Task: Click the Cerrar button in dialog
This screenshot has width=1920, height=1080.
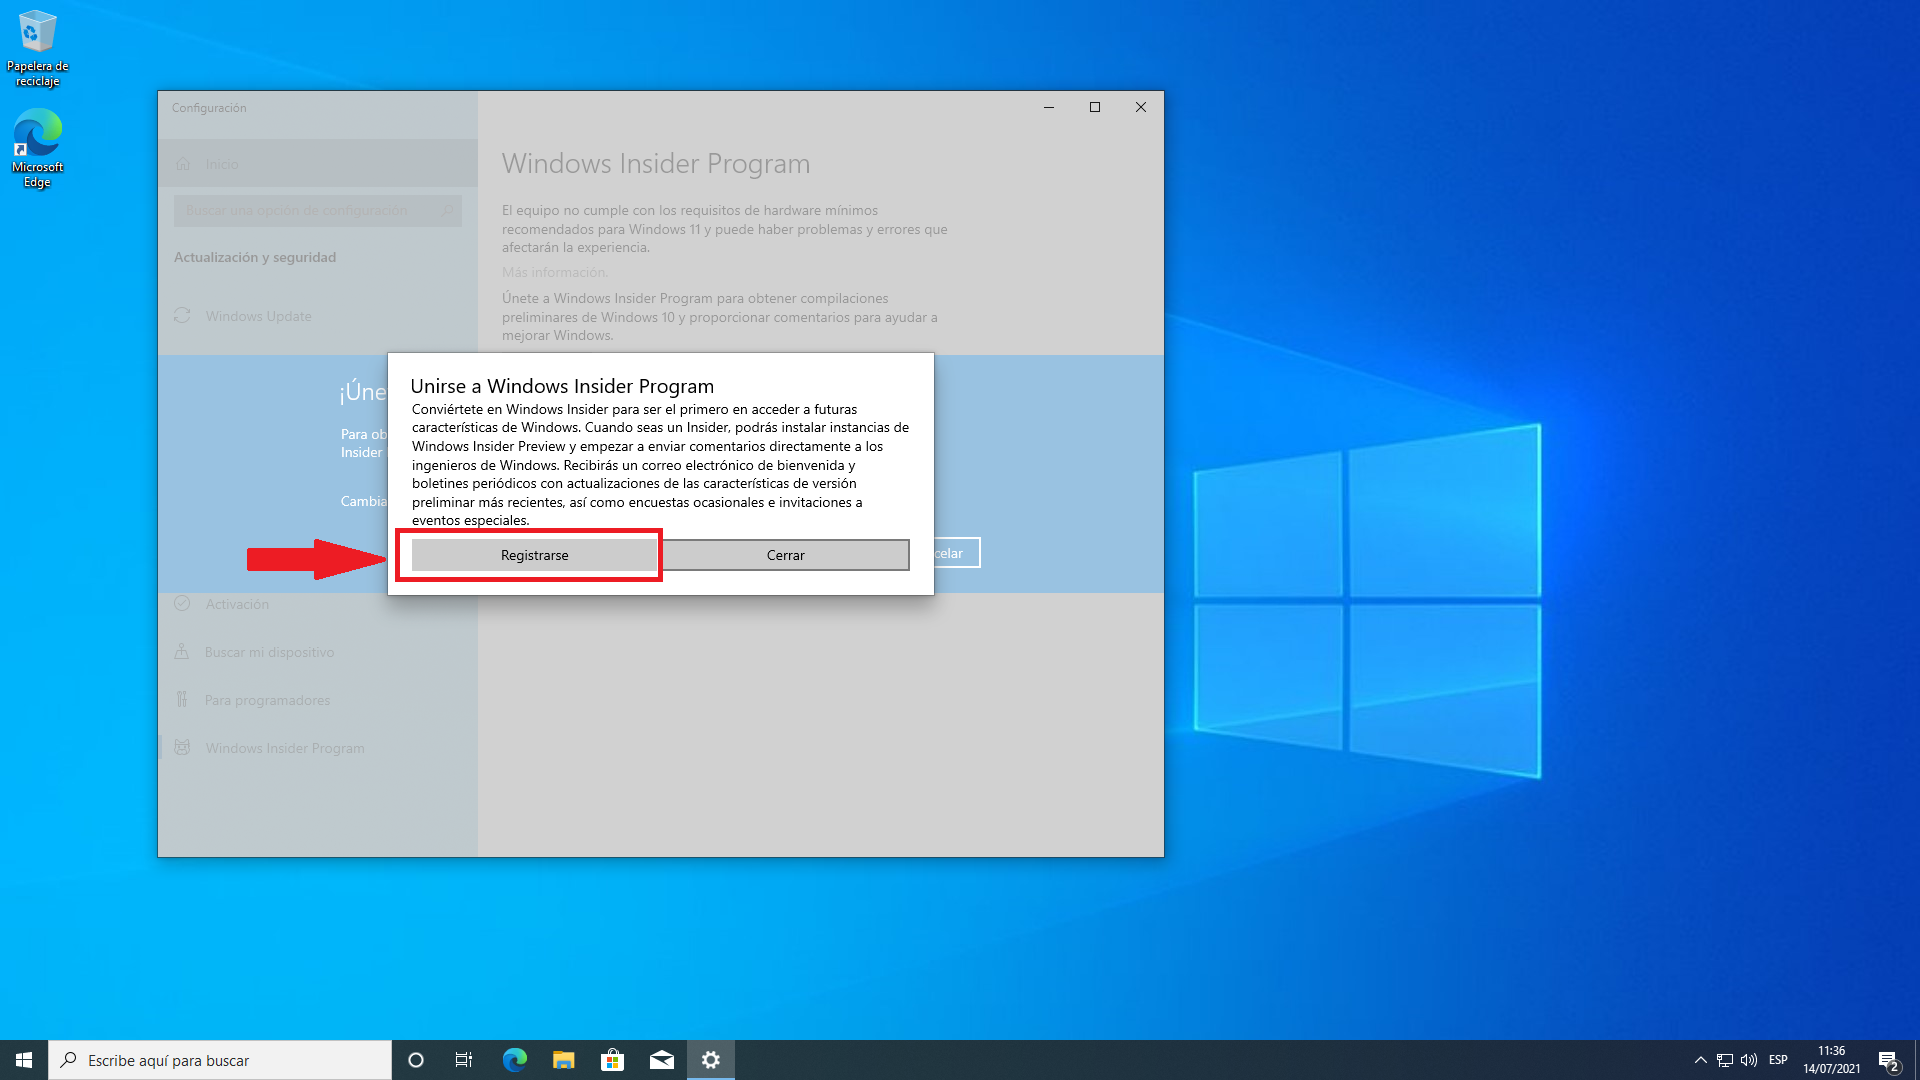Action: 785,555
